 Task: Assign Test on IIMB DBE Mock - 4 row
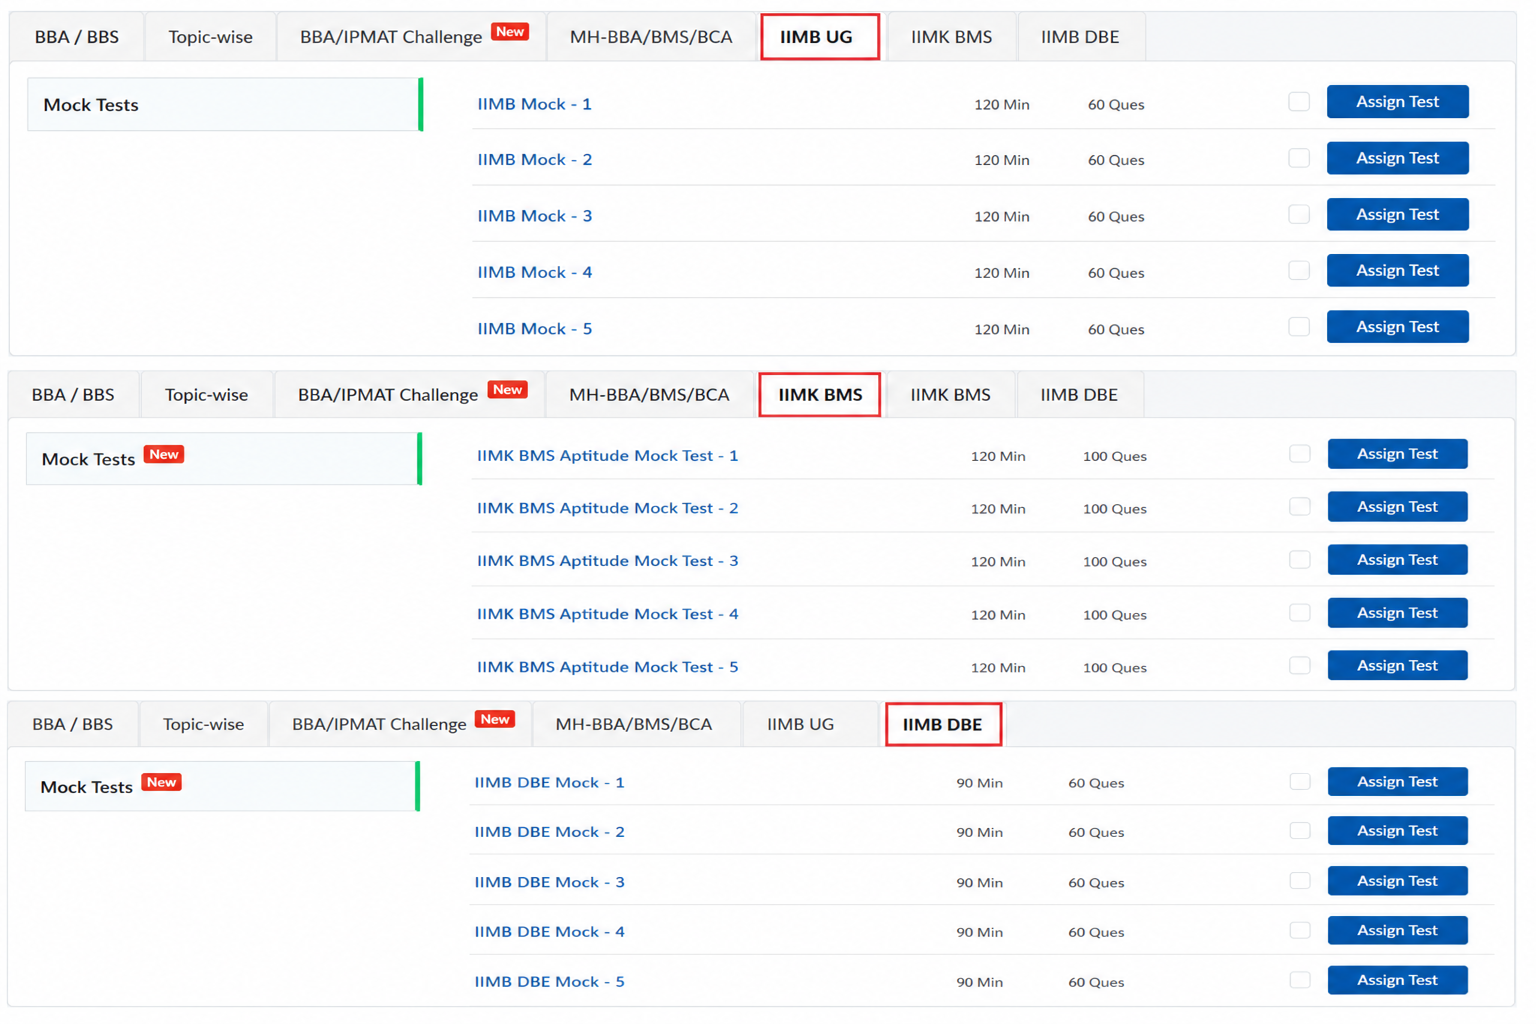click(1397, 930)
